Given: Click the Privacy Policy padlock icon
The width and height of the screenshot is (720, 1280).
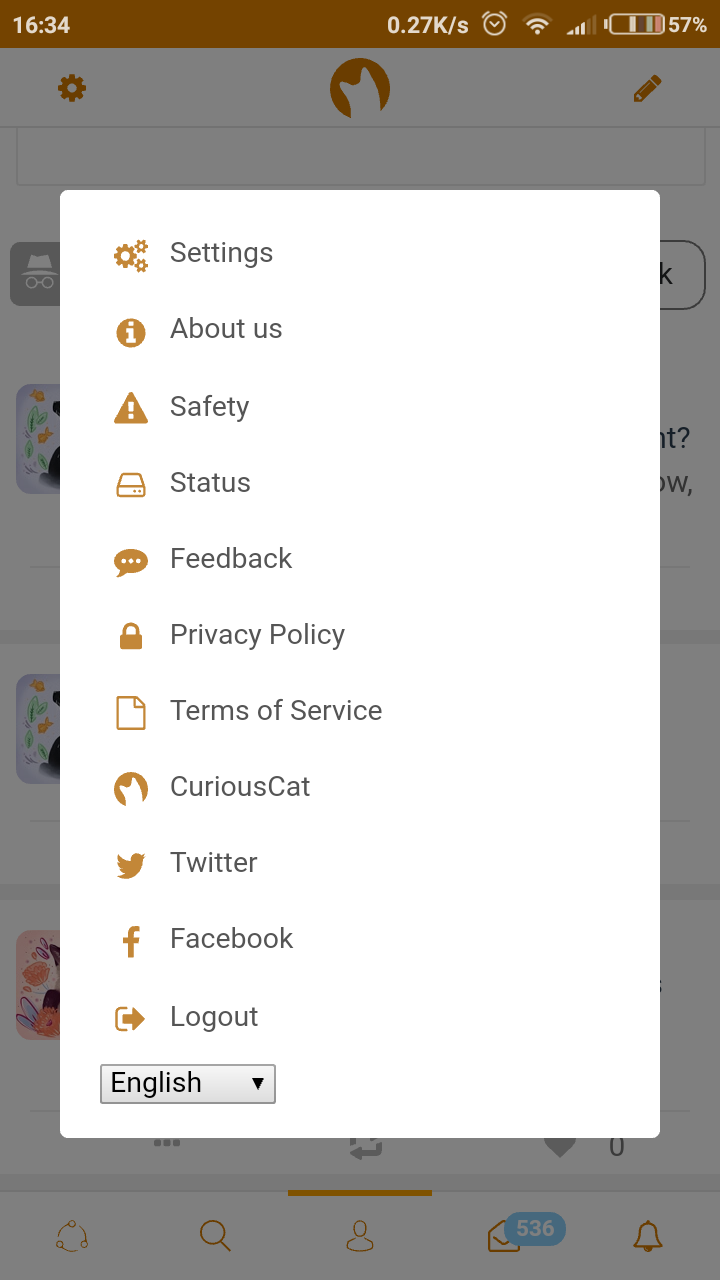Looking at the screenshot, I should click(131, 636).
